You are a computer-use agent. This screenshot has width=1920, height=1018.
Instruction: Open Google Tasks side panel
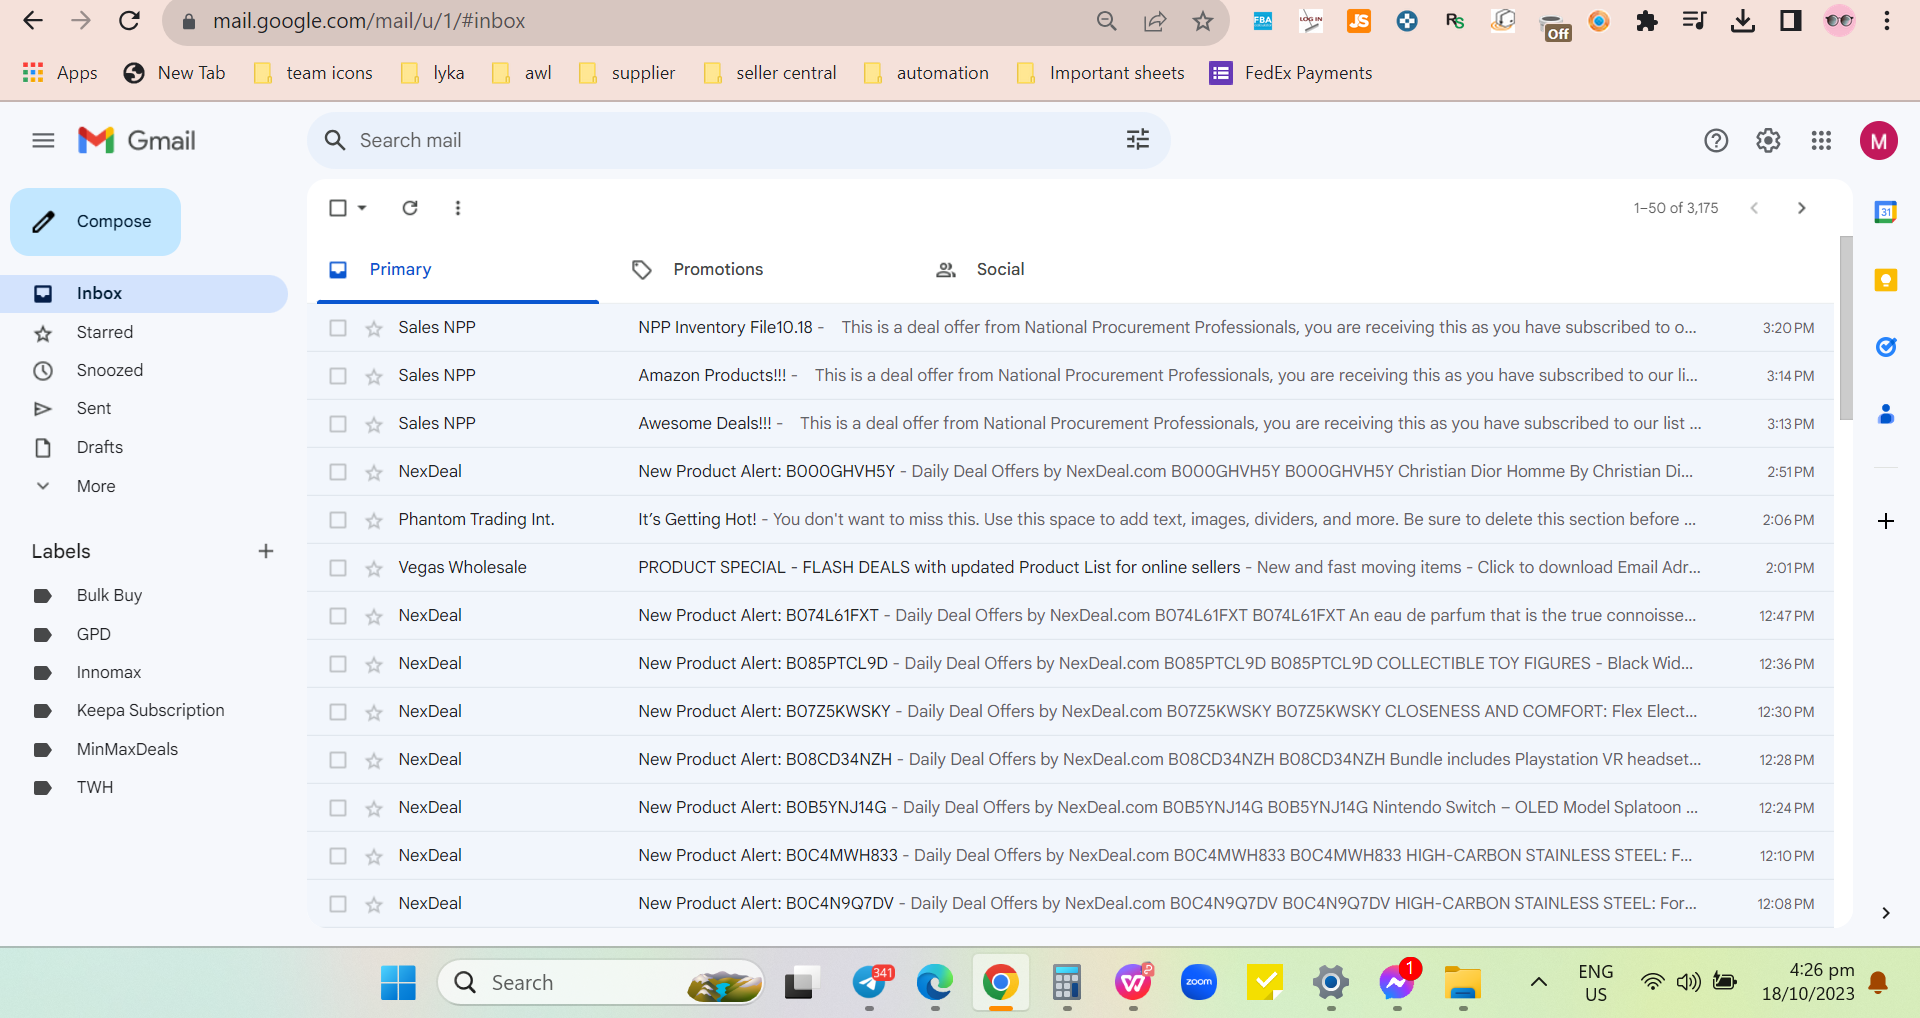click(x=1886, y=347)
